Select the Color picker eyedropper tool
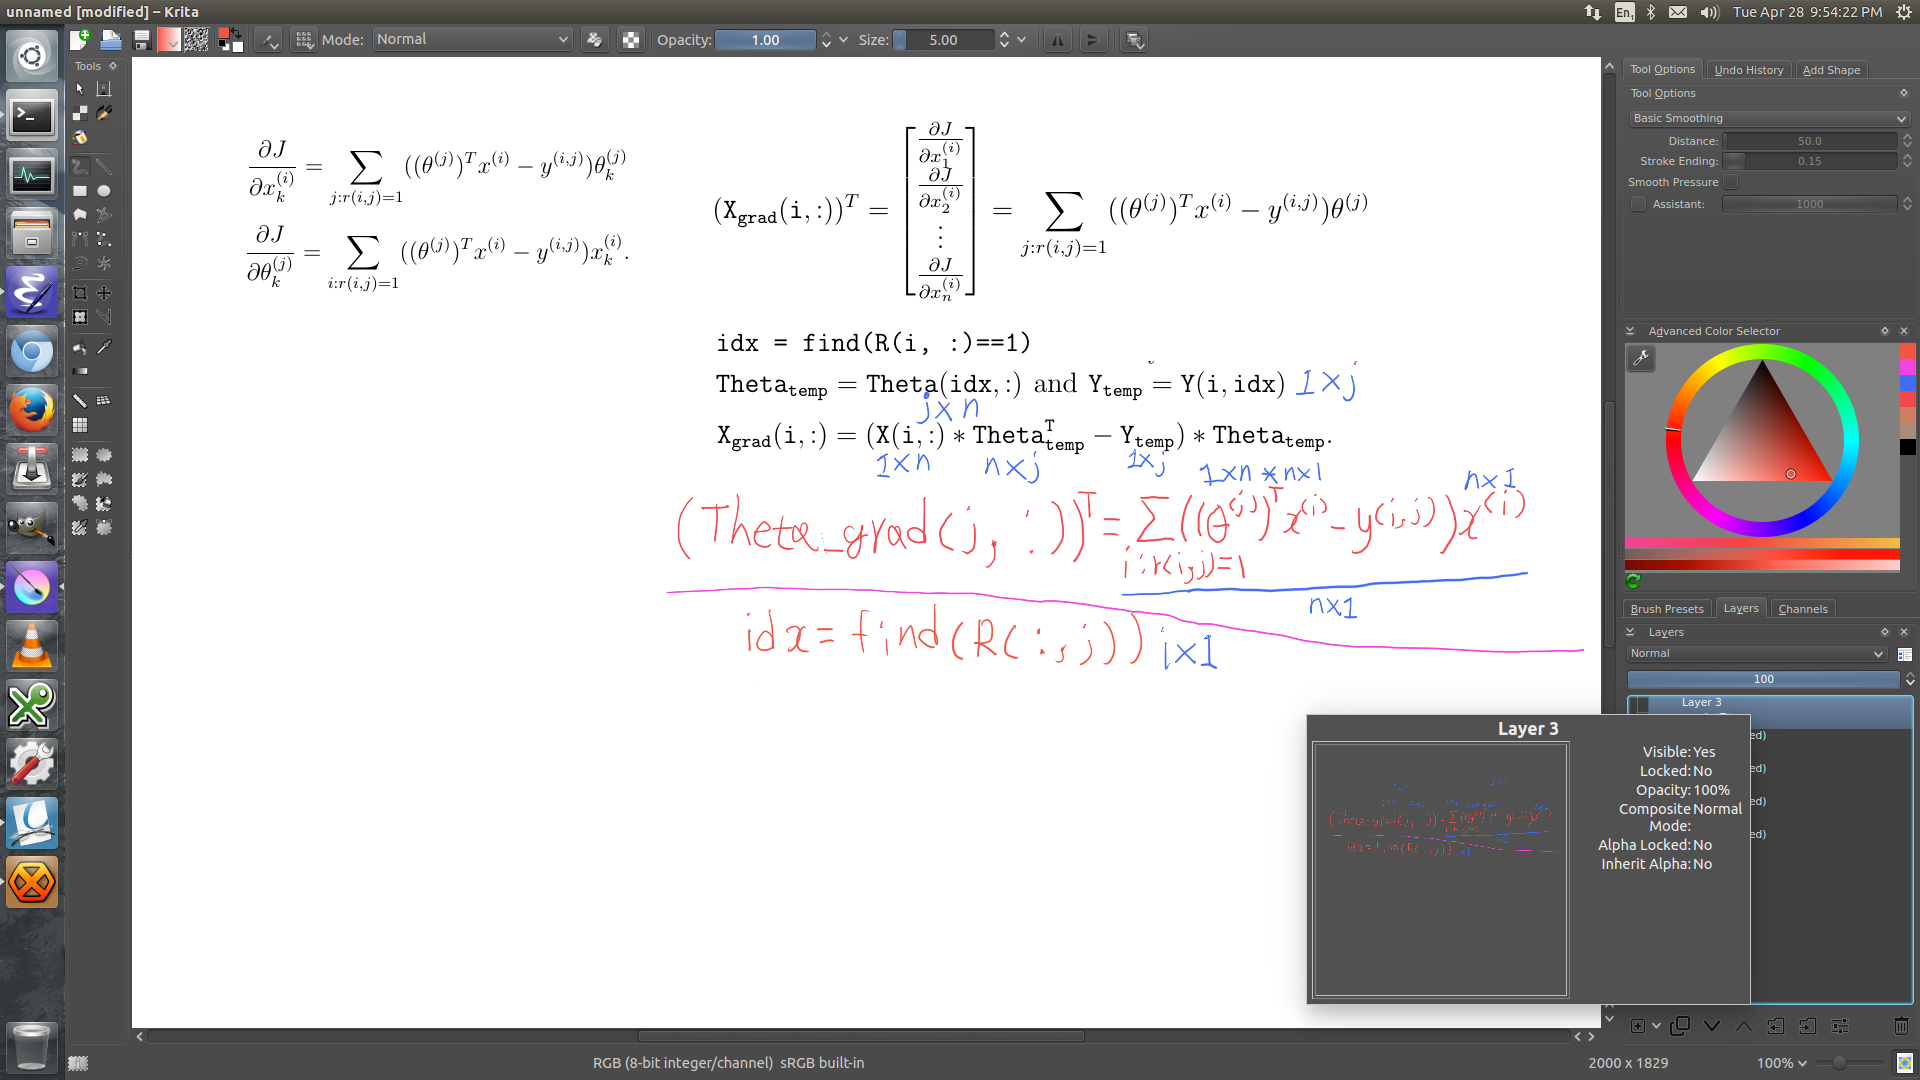This screenshot has width=1920, height=1080. pyautogui.click(x=104, y=348)
